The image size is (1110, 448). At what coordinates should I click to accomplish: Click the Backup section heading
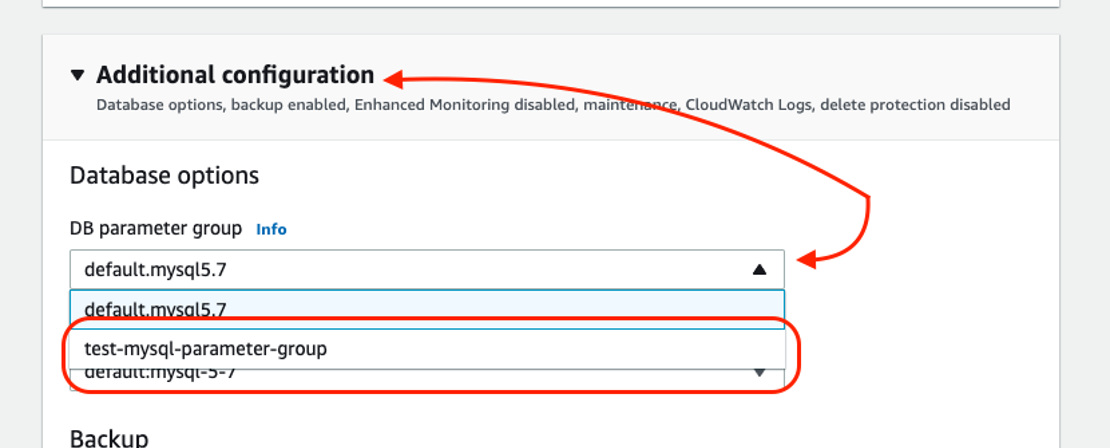click(109, 437)
